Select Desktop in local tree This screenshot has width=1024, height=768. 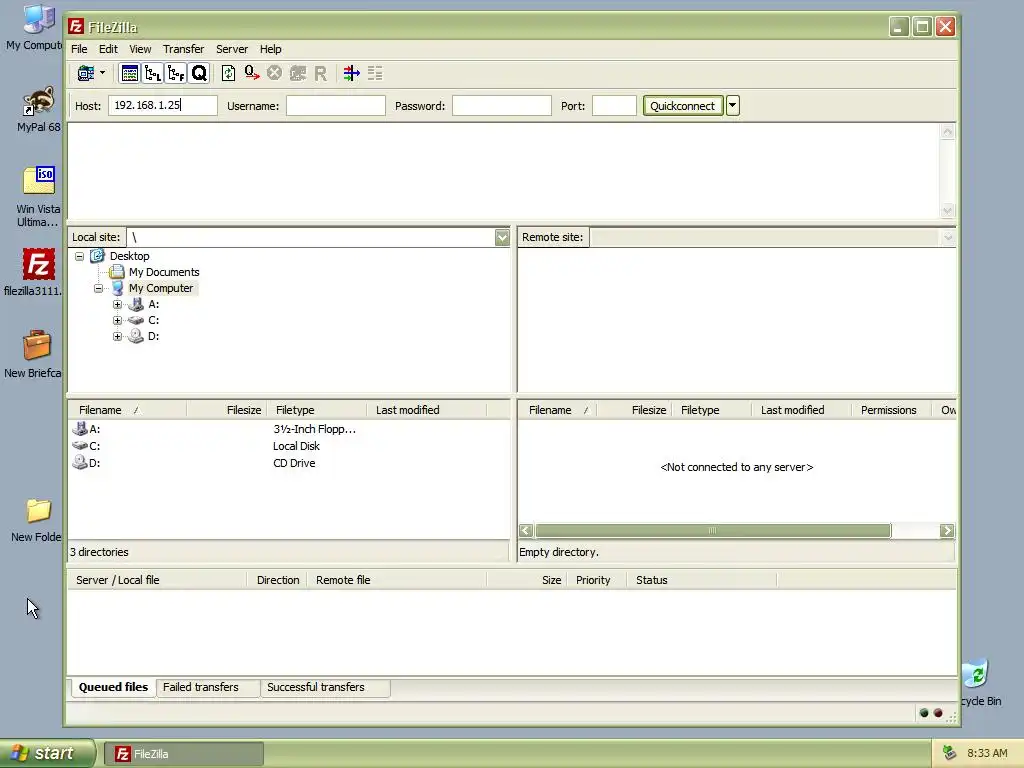pyautogui.click(x=129, y=256)
